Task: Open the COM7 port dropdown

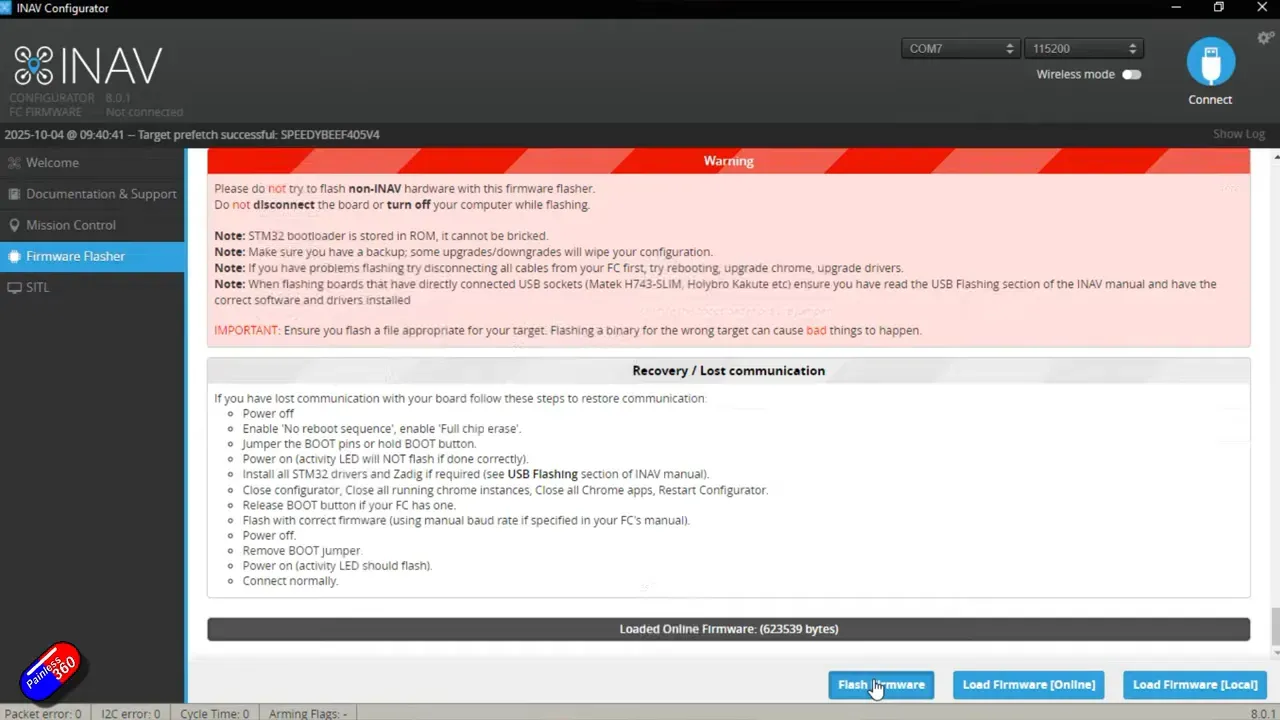Action: point(960,48)
